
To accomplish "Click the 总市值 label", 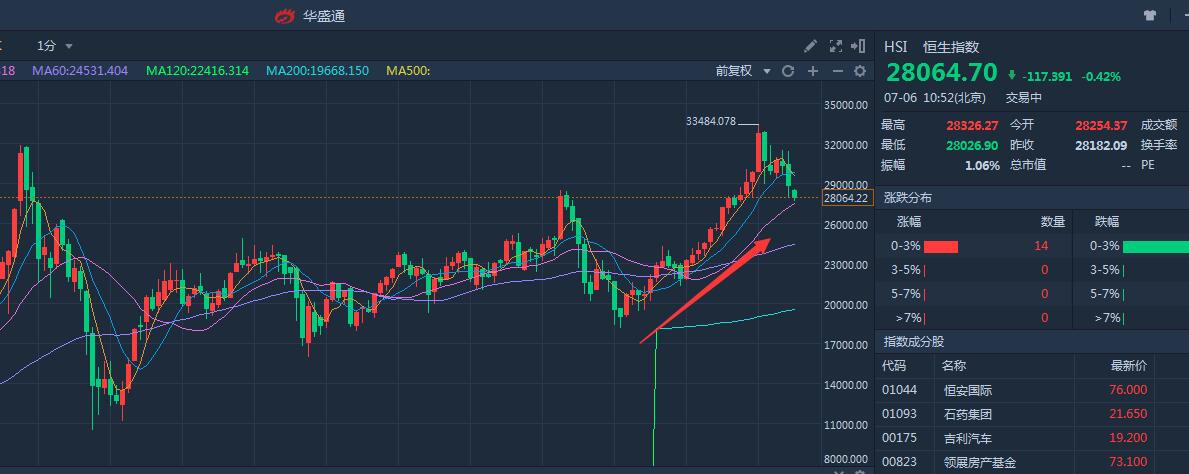I will coord(1027,165).
